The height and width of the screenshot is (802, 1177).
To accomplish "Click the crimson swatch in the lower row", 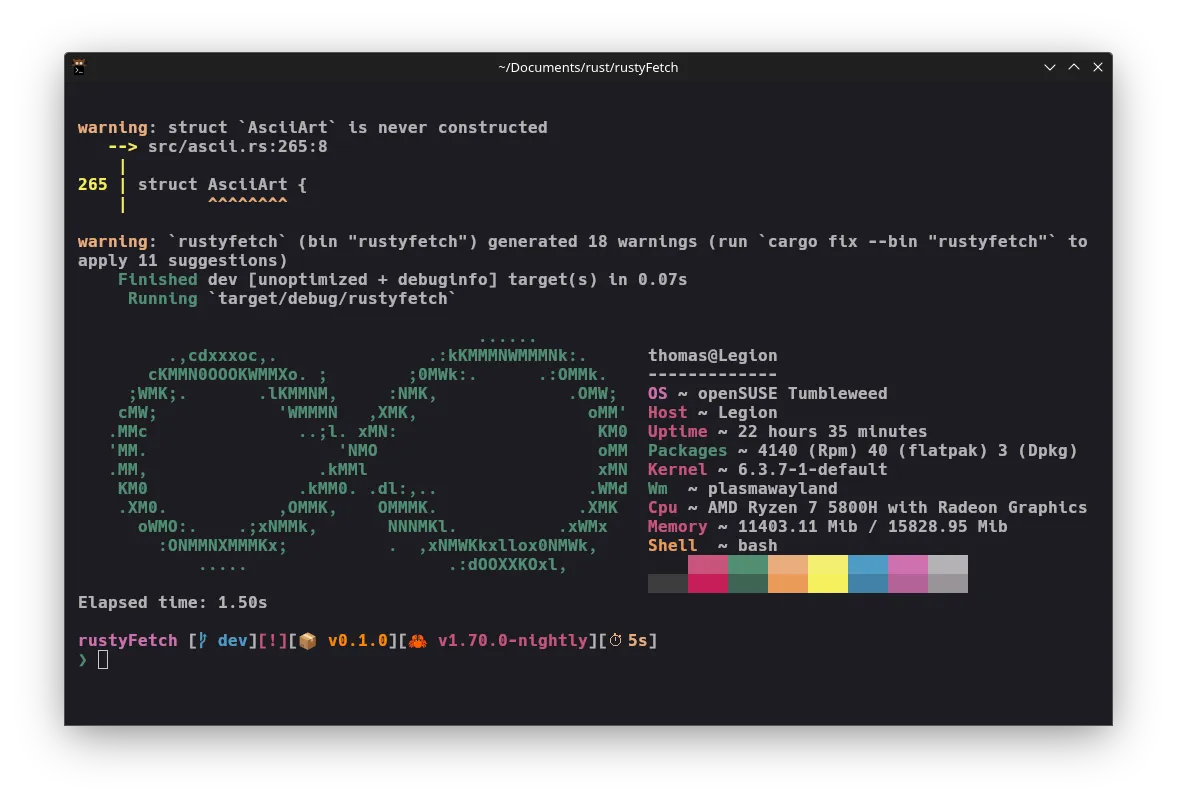I will coord(708,583).
